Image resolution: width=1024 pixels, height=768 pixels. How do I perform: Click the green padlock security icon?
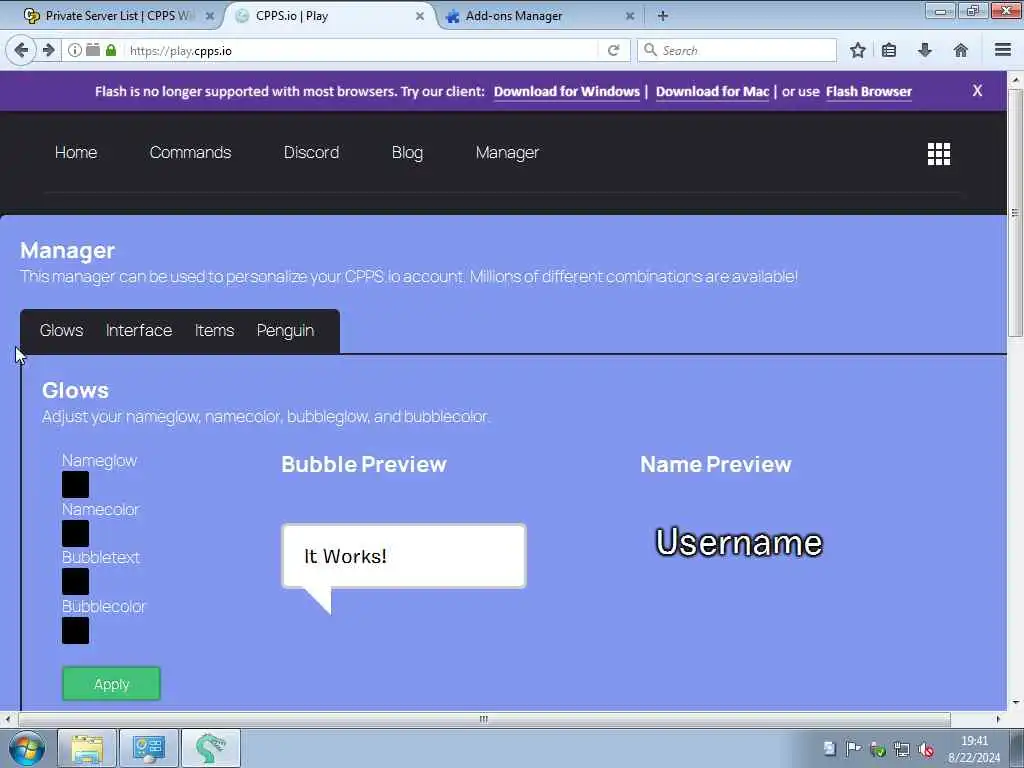click(111, 50)
